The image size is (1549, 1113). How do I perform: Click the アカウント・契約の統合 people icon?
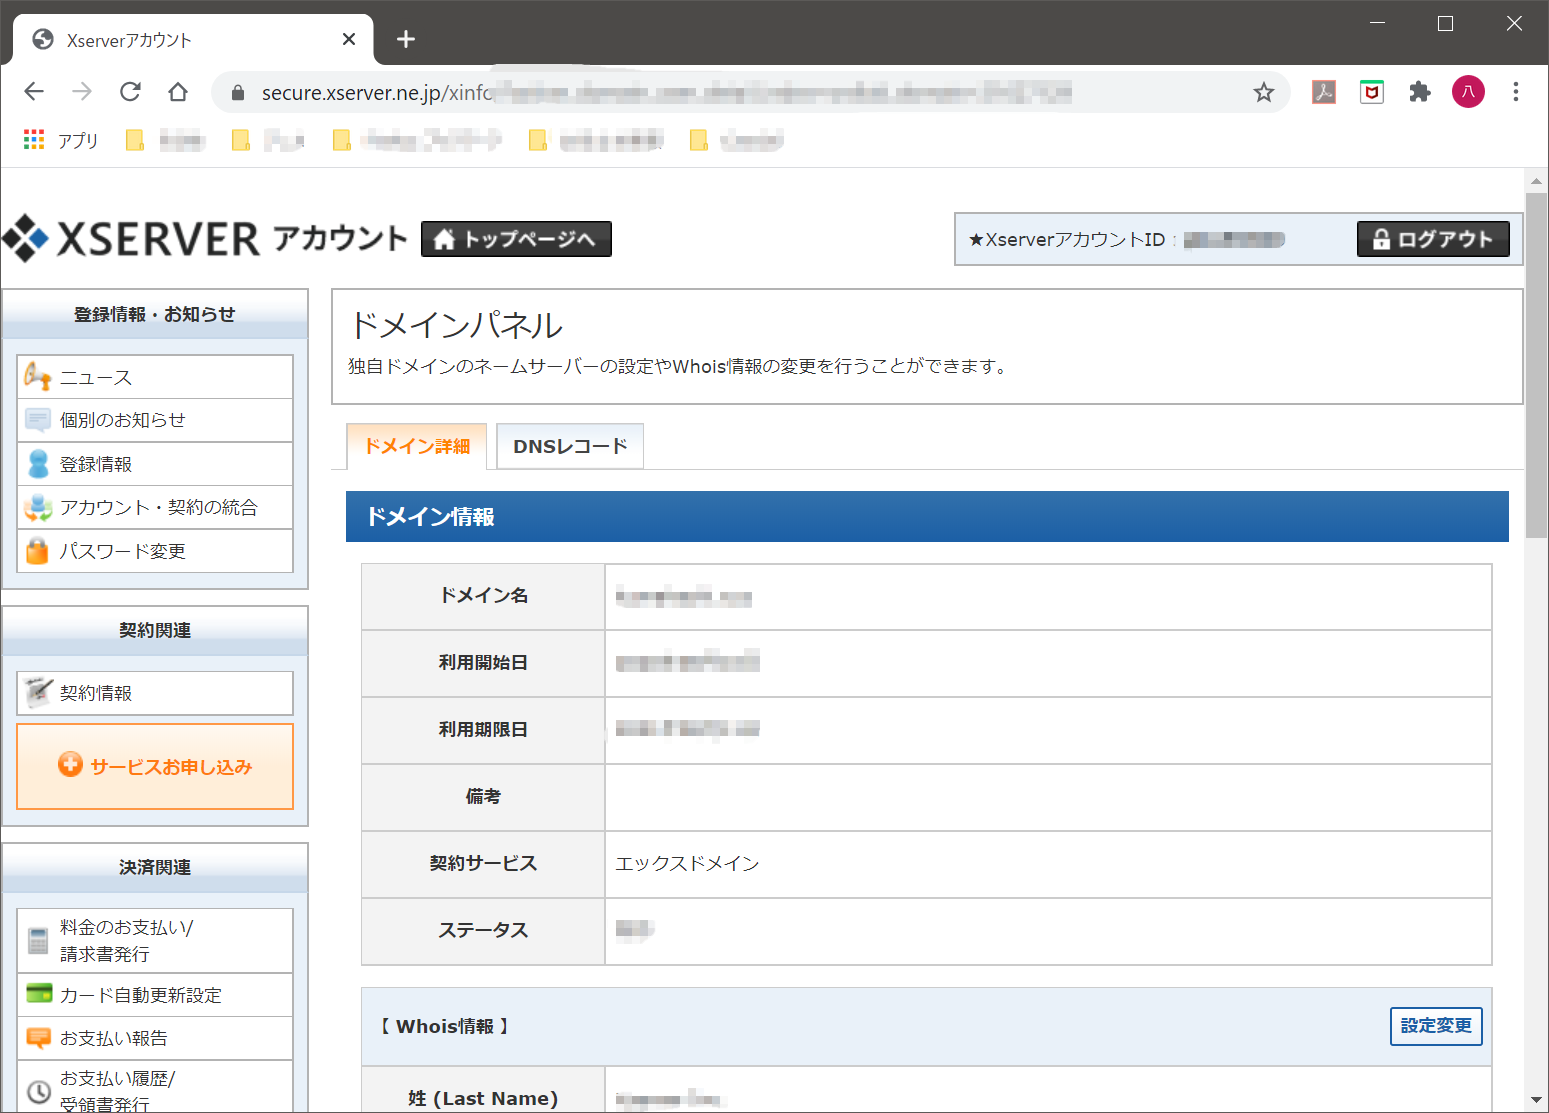pyautogui.click(x=38, y=507)
